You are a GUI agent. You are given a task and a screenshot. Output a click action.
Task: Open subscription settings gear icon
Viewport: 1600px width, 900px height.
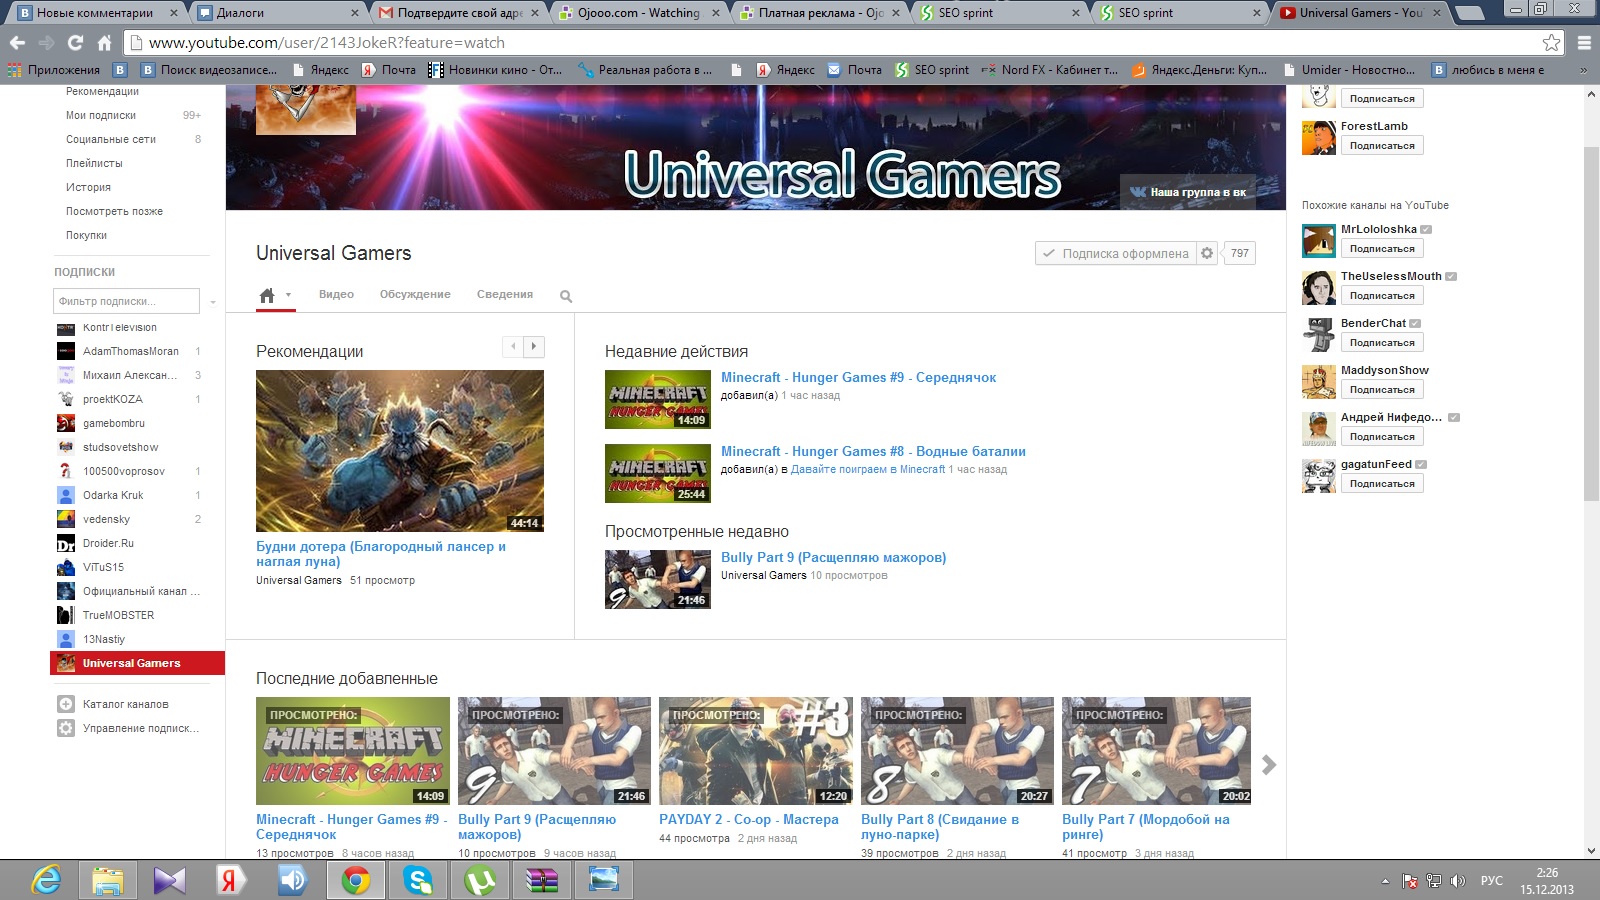[x=1207, y=253]
